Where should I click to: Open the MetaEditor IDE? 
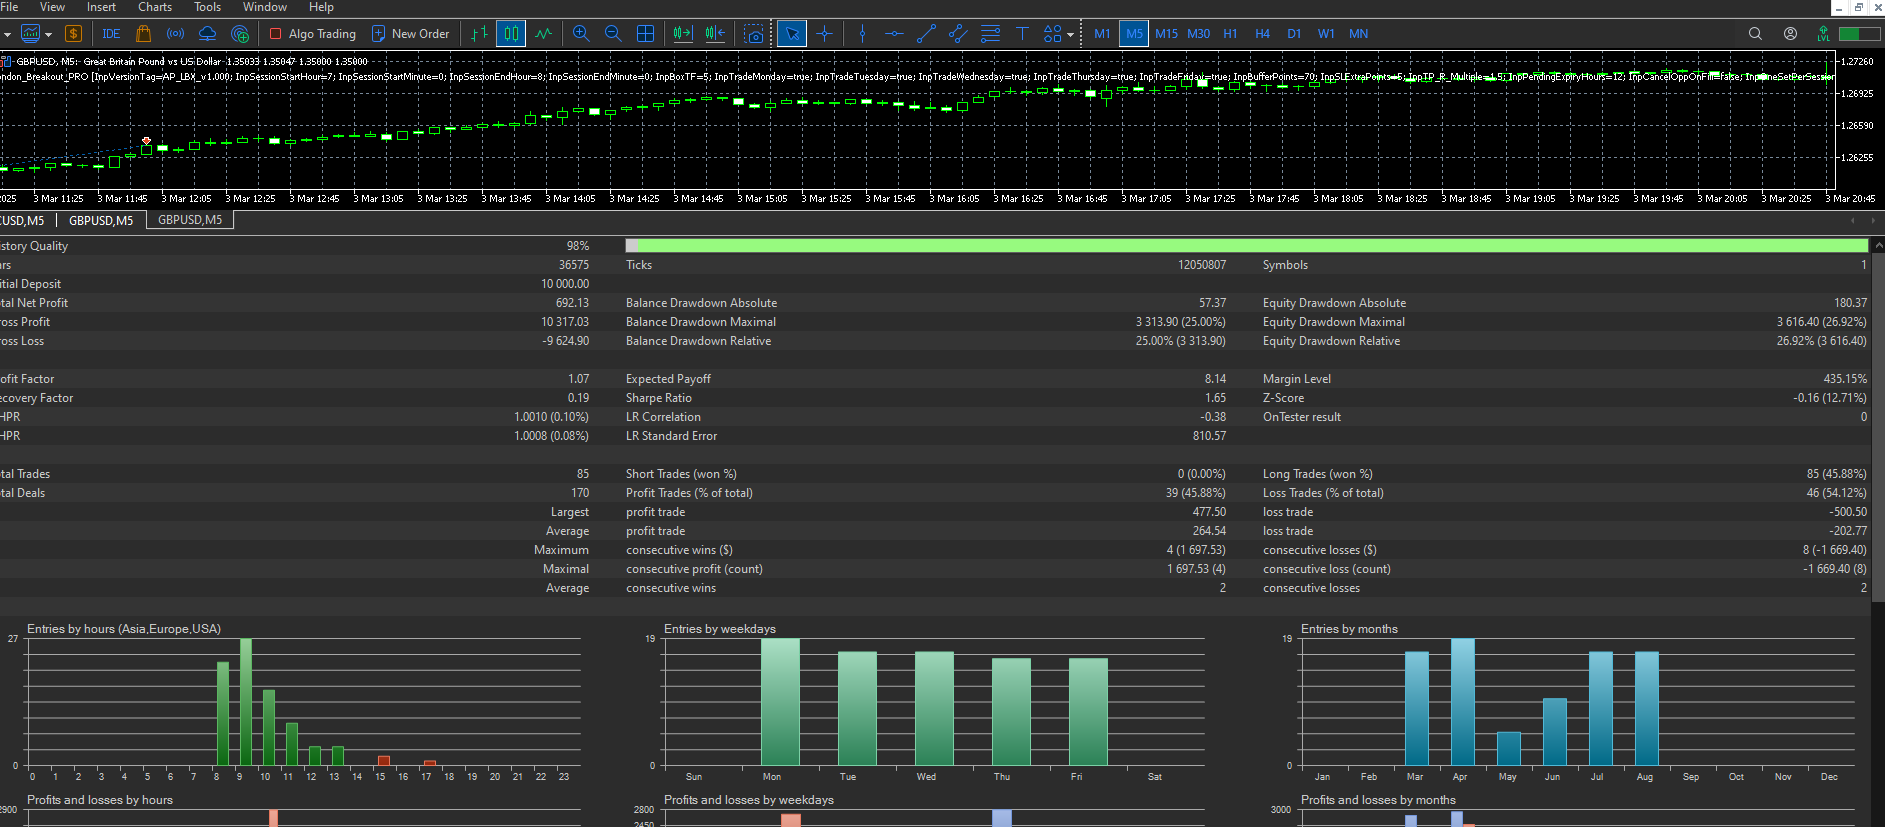(111, 34)
